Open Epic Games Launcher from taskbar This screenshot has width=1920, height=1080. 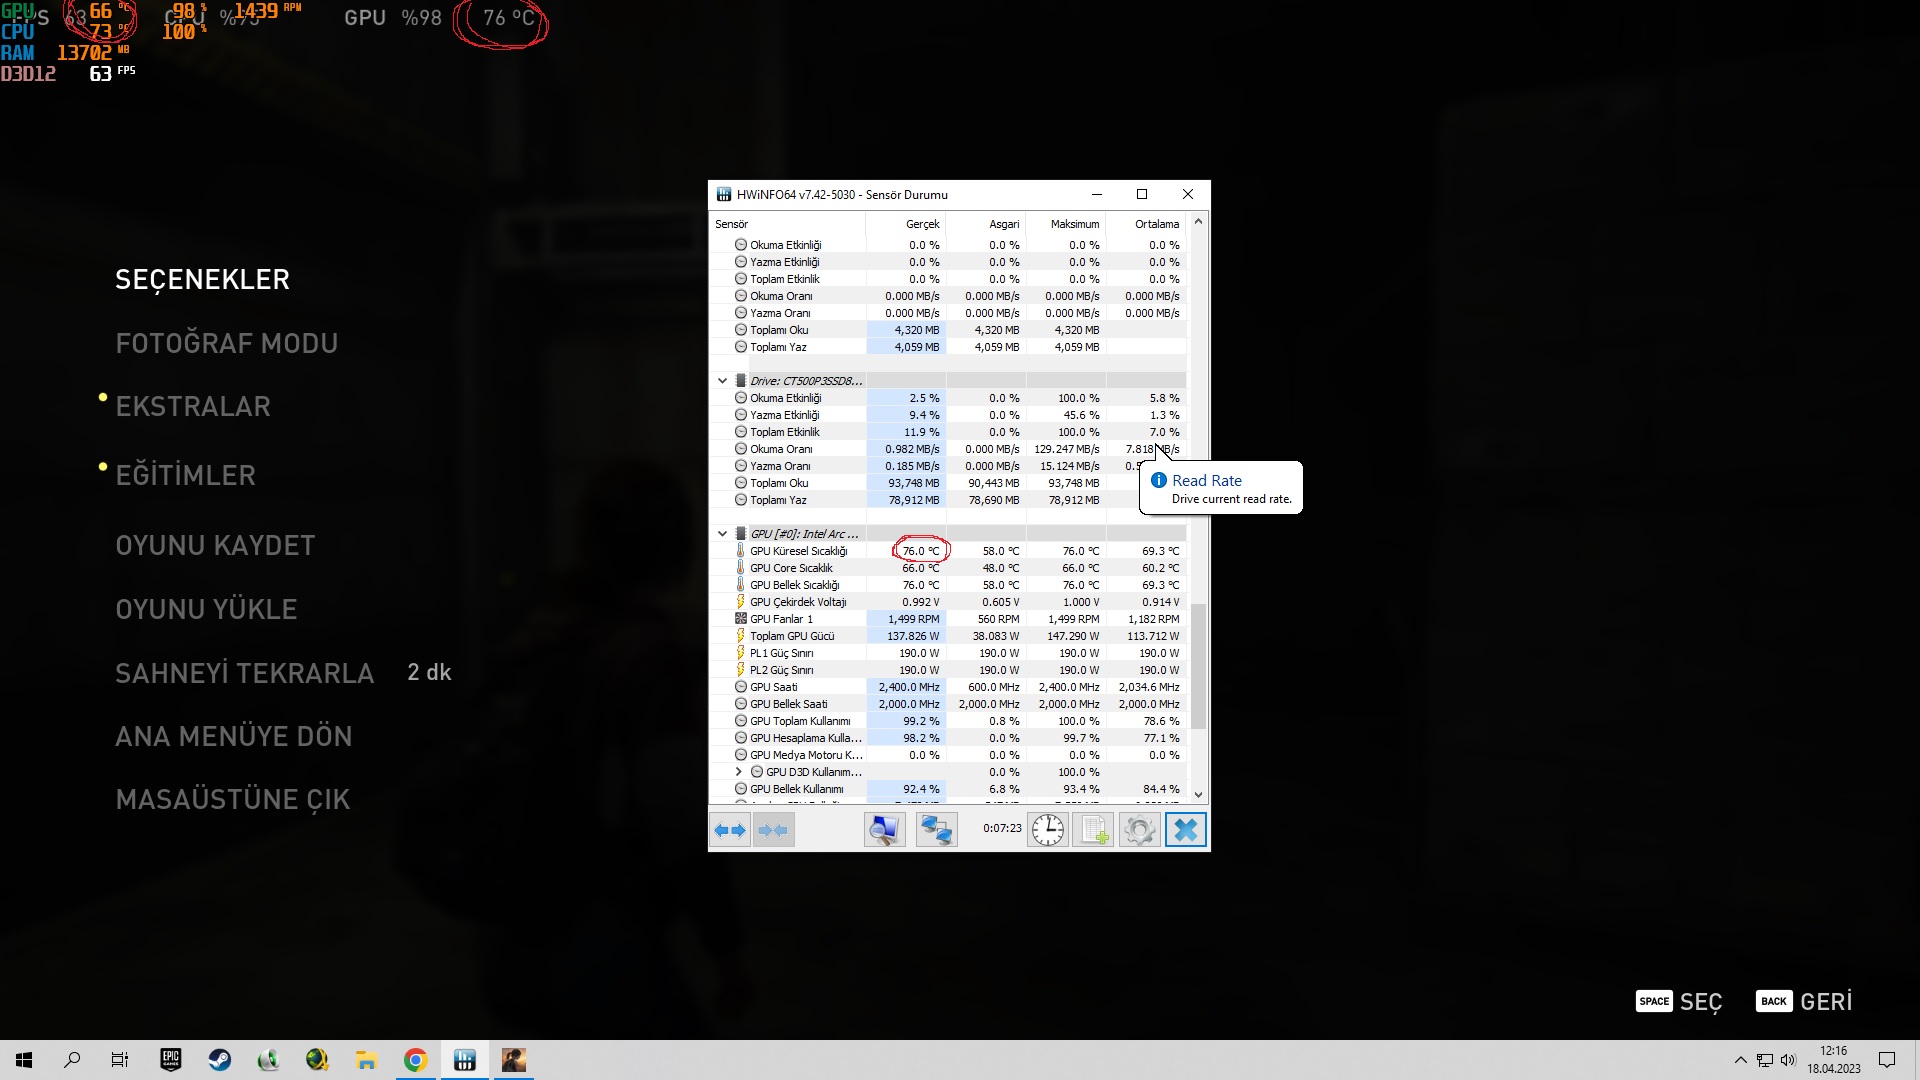click(x=170, y=1060)
